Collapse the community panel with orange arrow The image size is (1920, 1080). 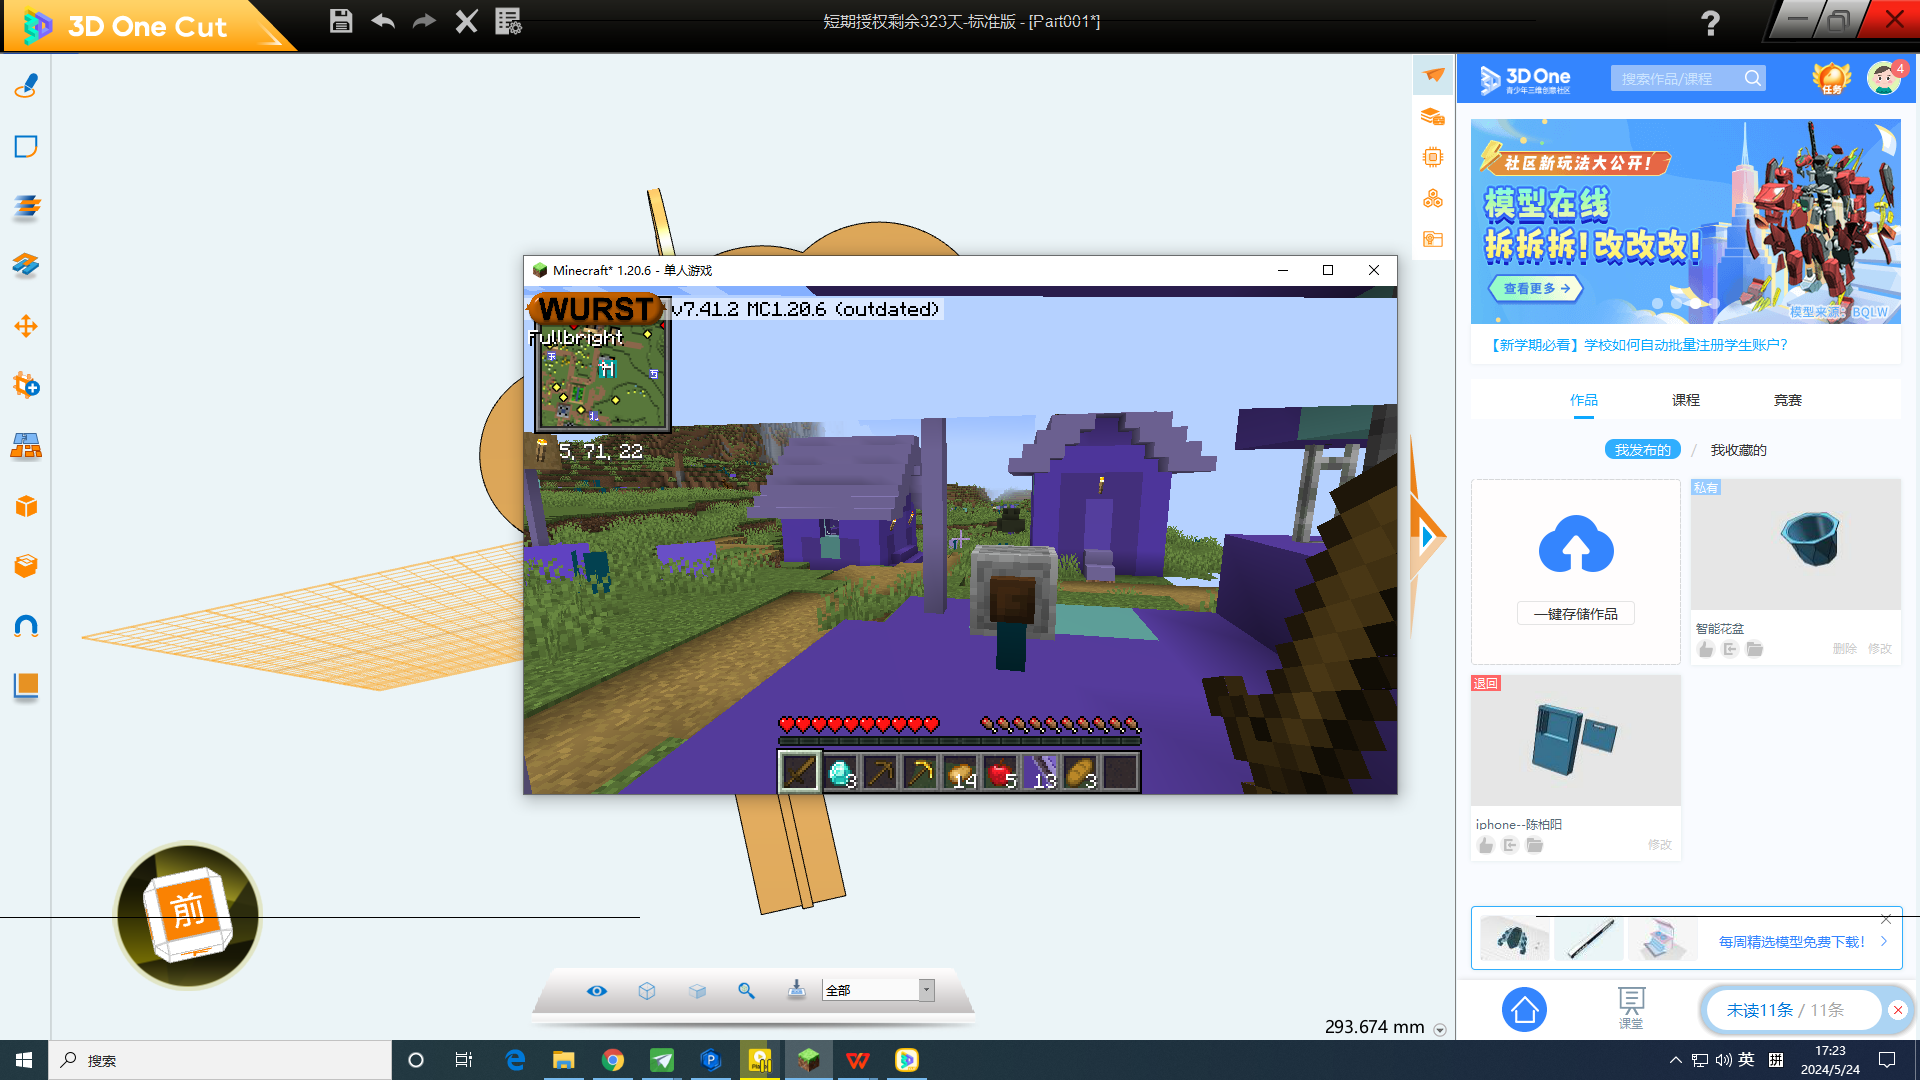click(1427, 536)
